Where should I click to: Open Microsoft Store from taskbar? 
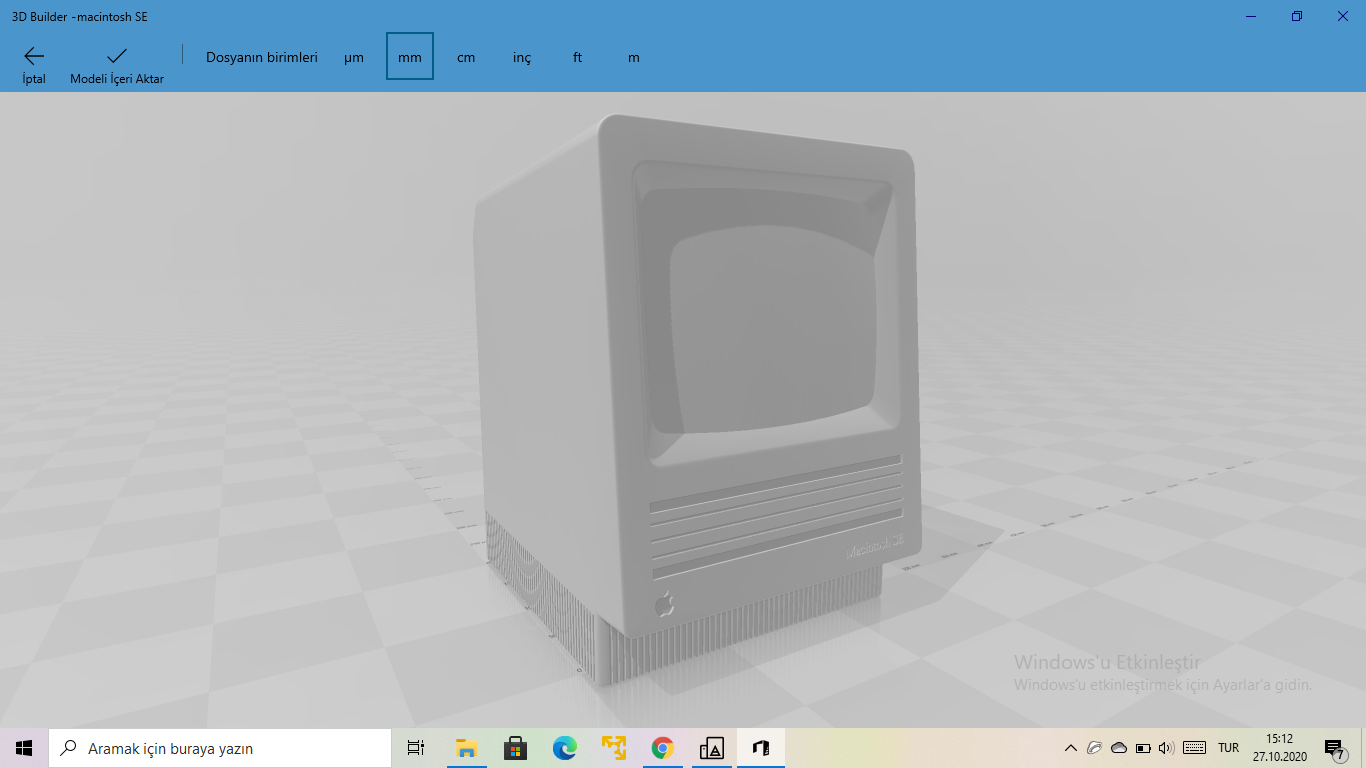[515, 748]
